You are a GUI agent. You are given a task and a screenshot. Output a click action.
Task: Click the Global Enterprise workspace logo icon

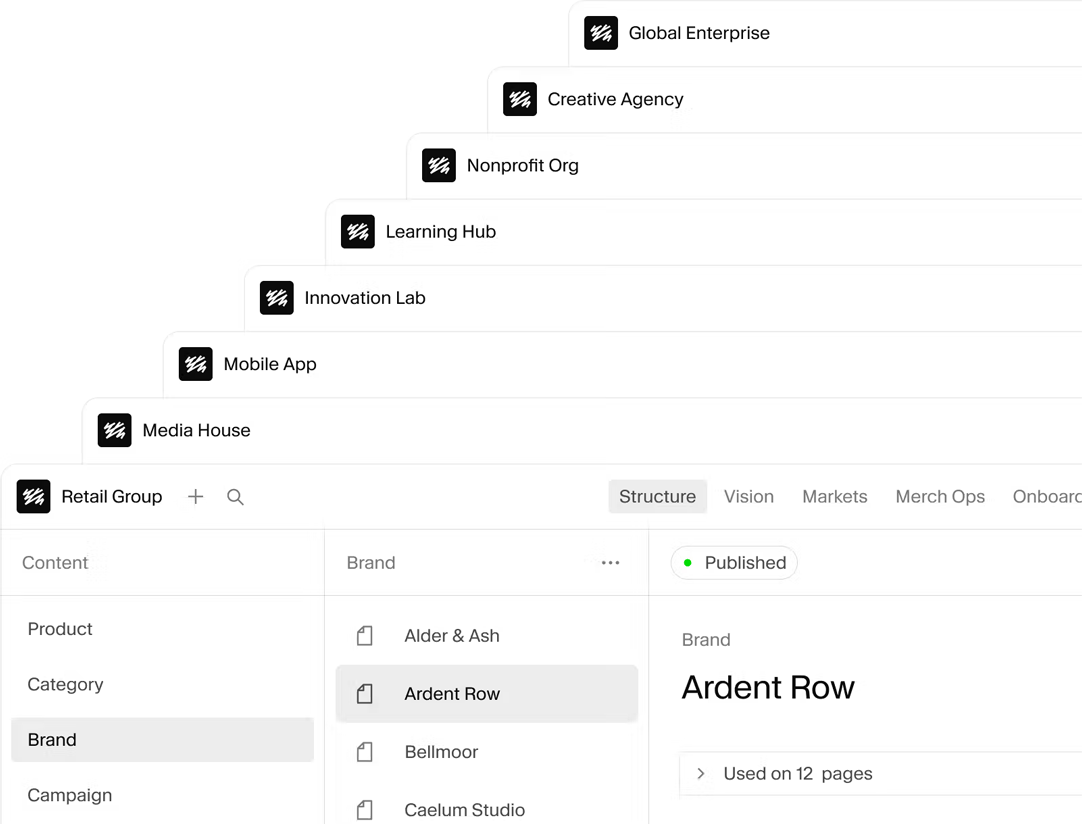(x=600, y=33)
